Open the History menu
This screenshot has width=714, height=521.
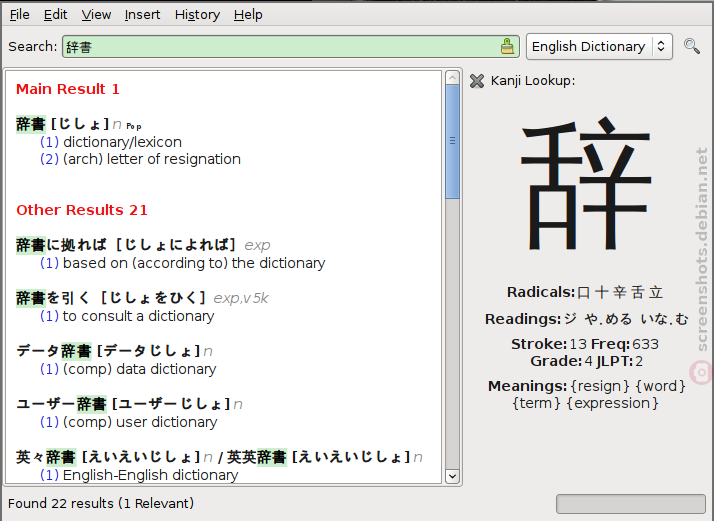point(197,15)
